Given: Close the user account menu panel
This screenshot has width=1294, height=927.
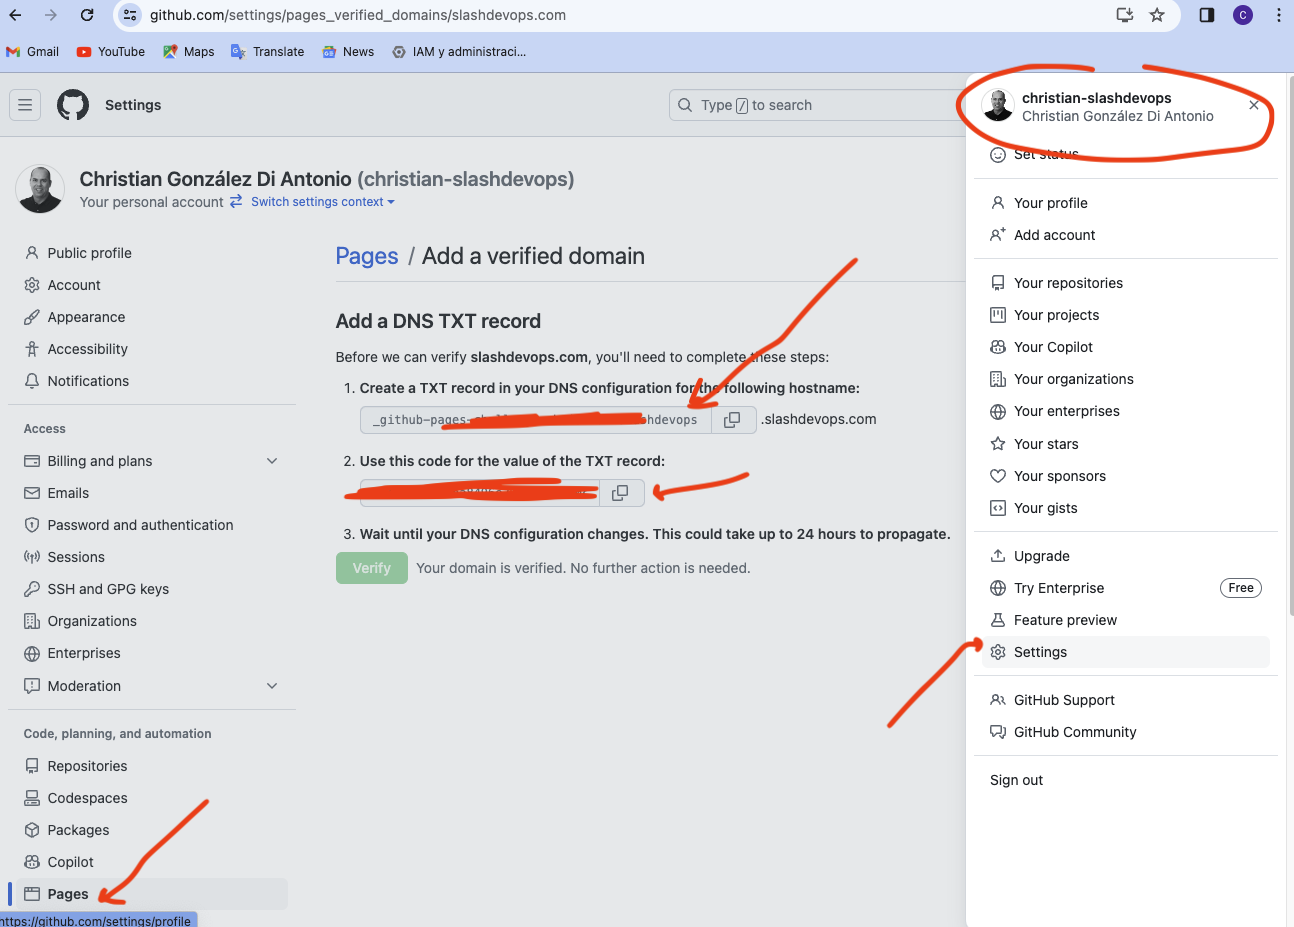Looking at the screenshot, I should [x=1254, y=105].
